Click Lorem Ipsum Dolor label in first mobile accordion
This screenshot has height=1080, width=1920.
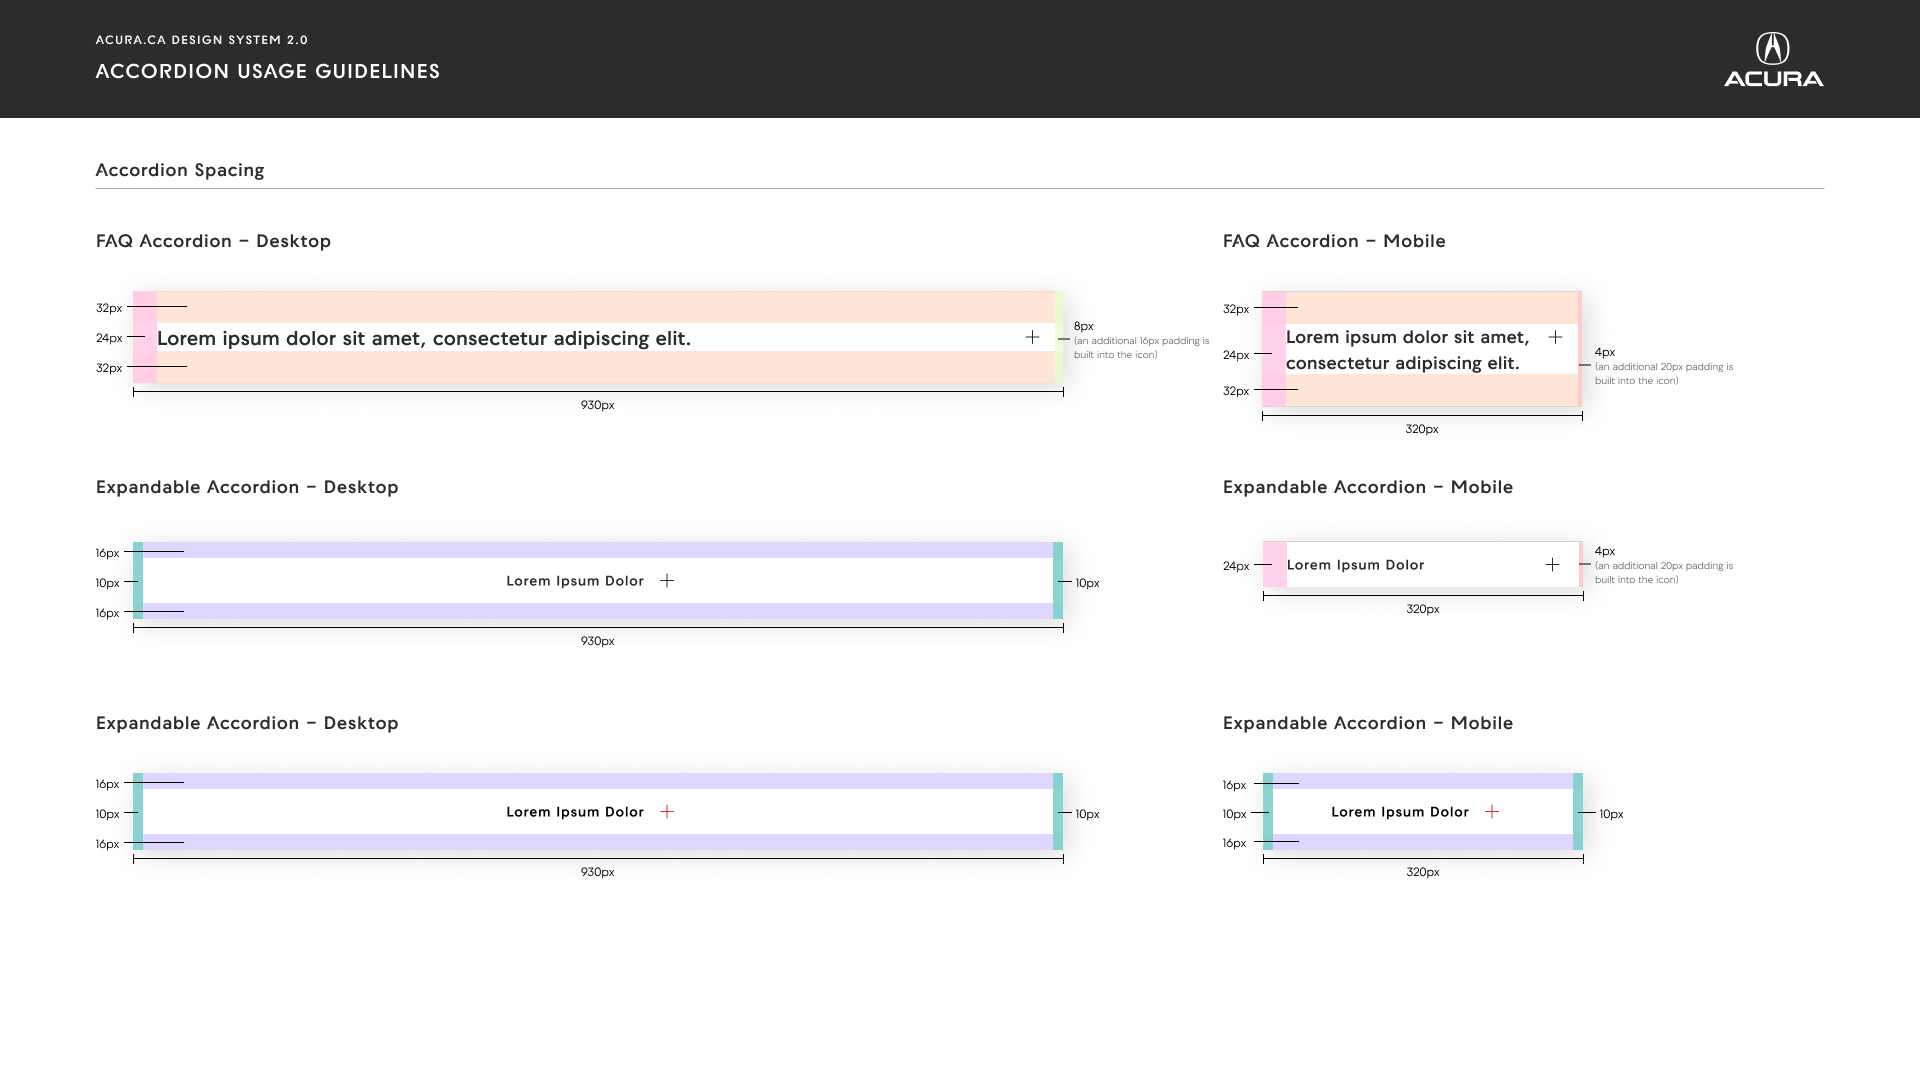click(1355, 565)
